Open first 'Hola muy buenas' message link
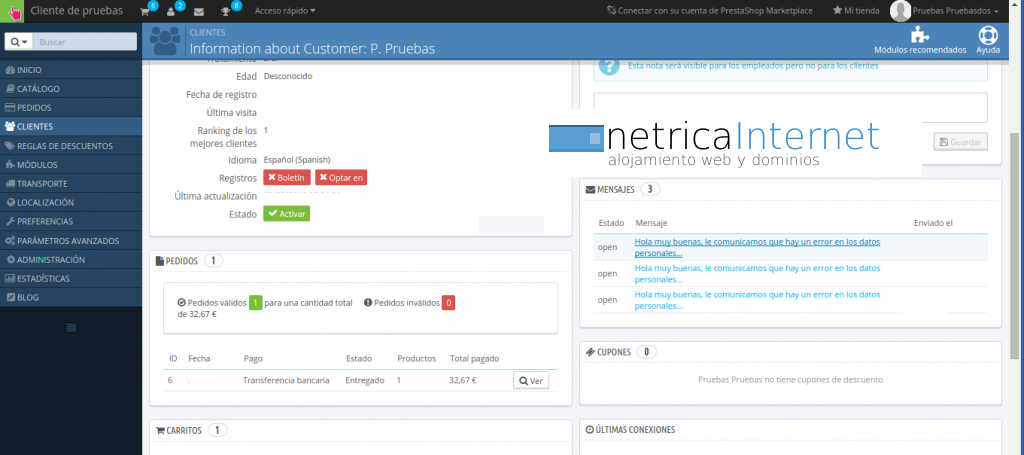The width and height of the screenshot is (1024, 455). pos(759,246)
